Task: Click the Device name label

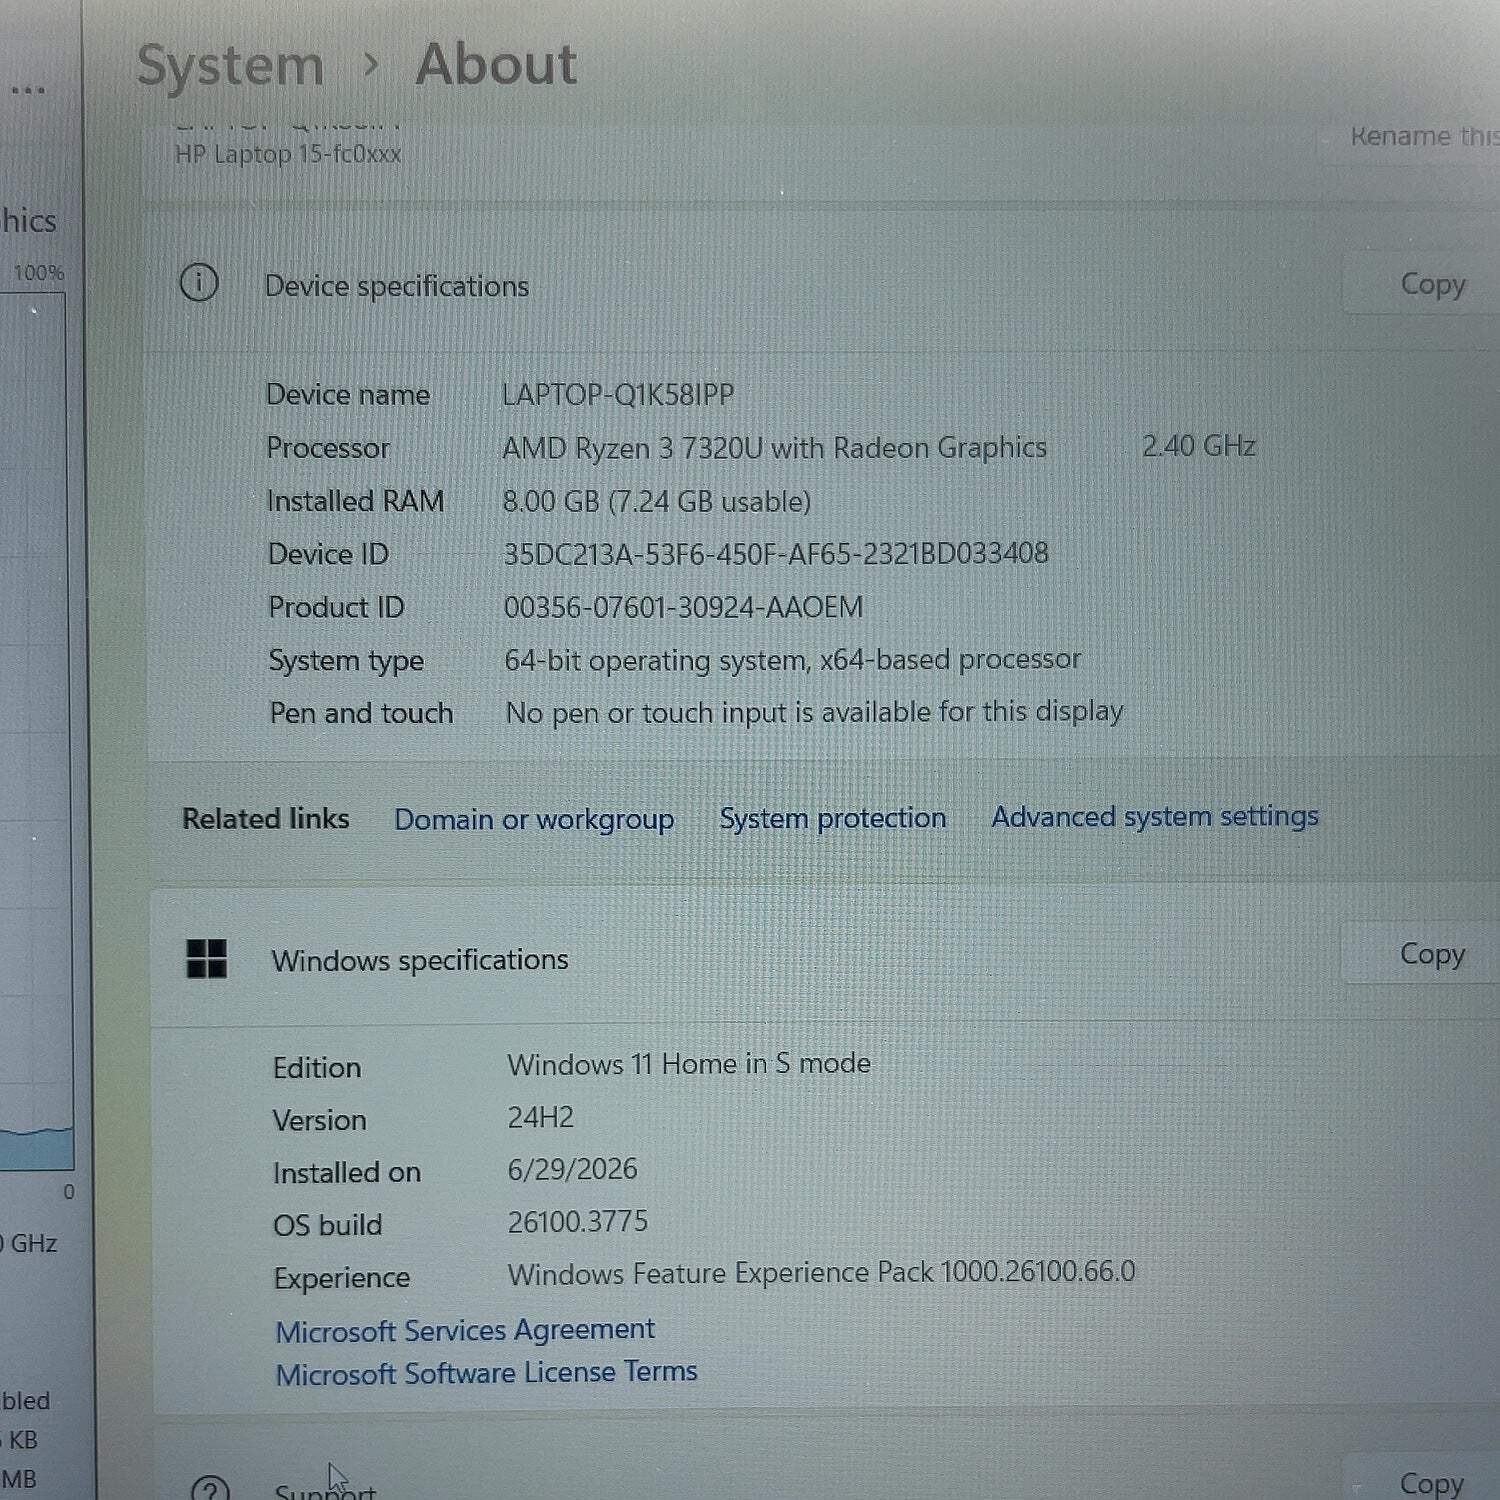Action: (348, 395)
